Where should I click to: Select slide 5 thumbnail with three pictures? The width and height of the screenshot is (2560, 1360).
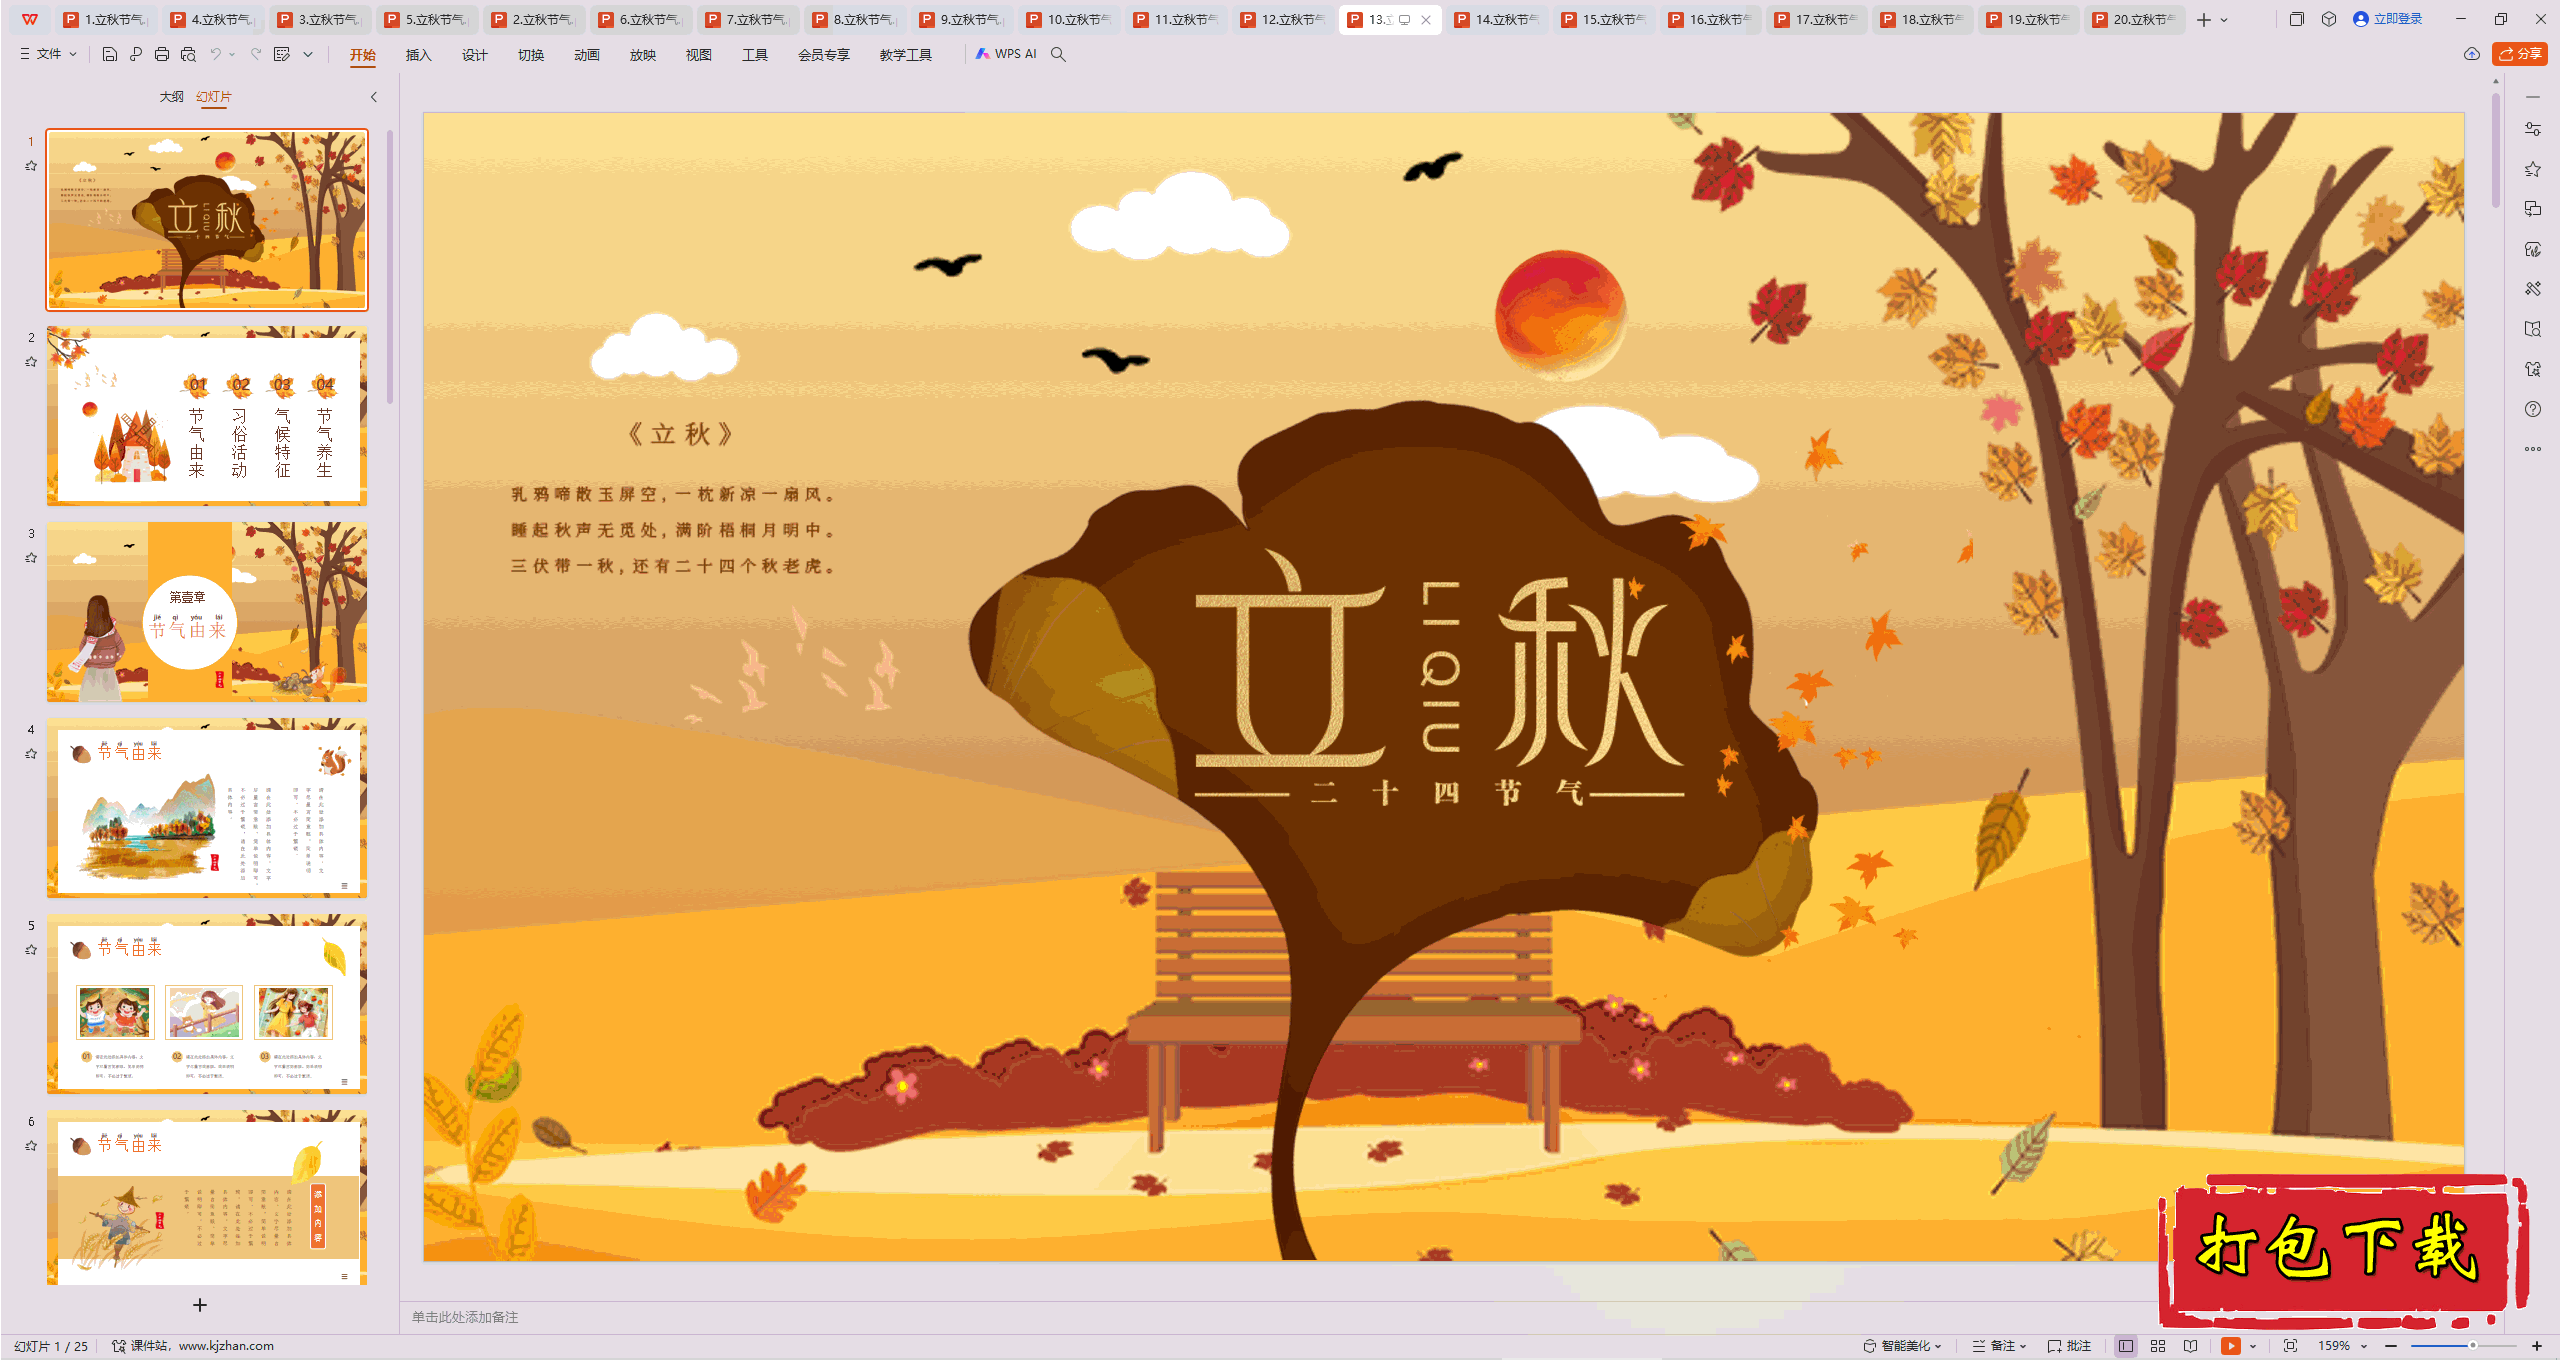(207, 1003)
